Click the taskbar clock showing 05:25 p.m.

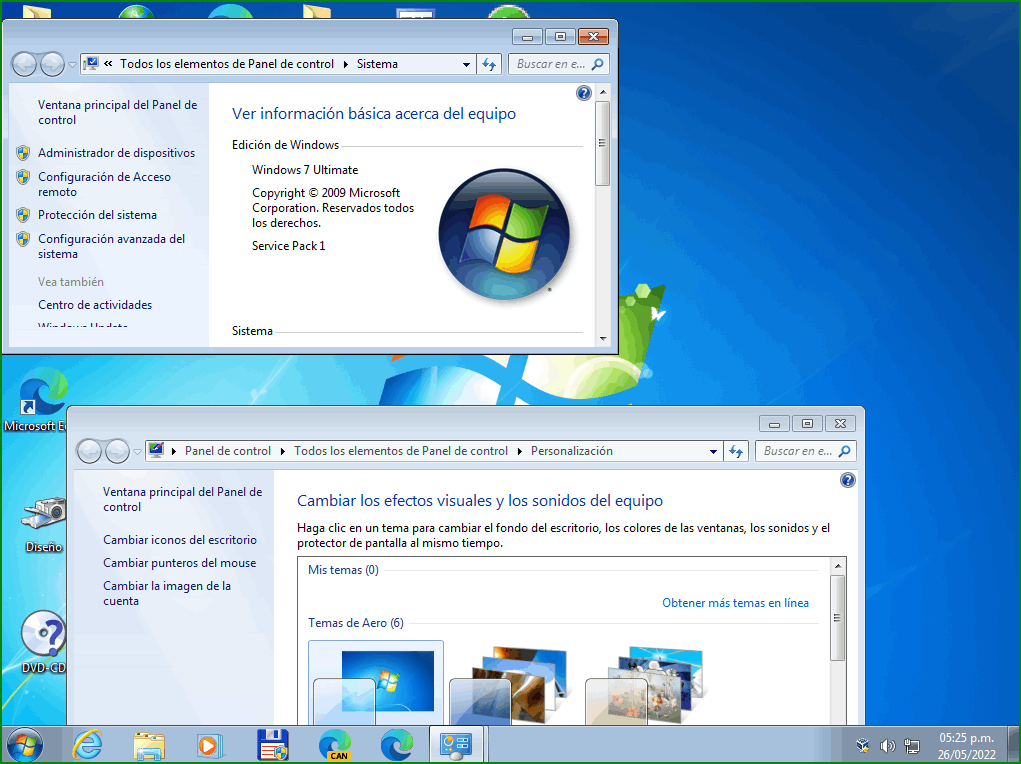(x=966, y=738)
